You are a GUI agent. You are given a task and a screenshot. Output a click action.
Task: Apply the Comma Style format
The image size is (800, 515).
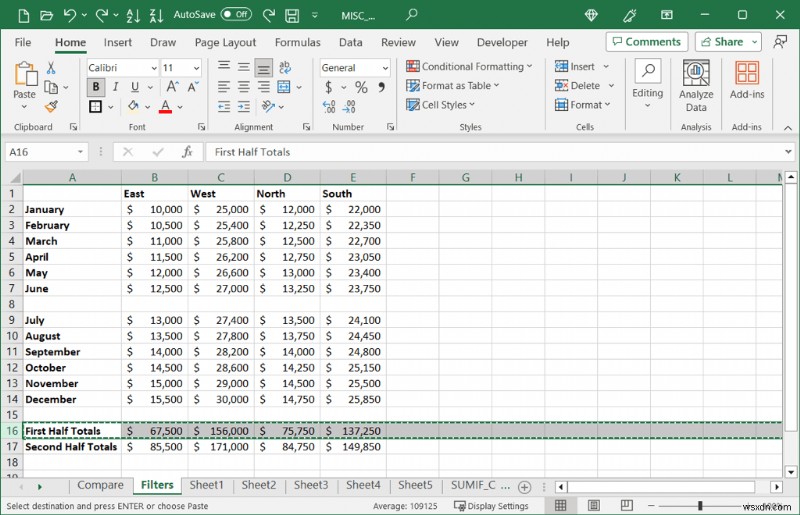[x=382, y=87]
